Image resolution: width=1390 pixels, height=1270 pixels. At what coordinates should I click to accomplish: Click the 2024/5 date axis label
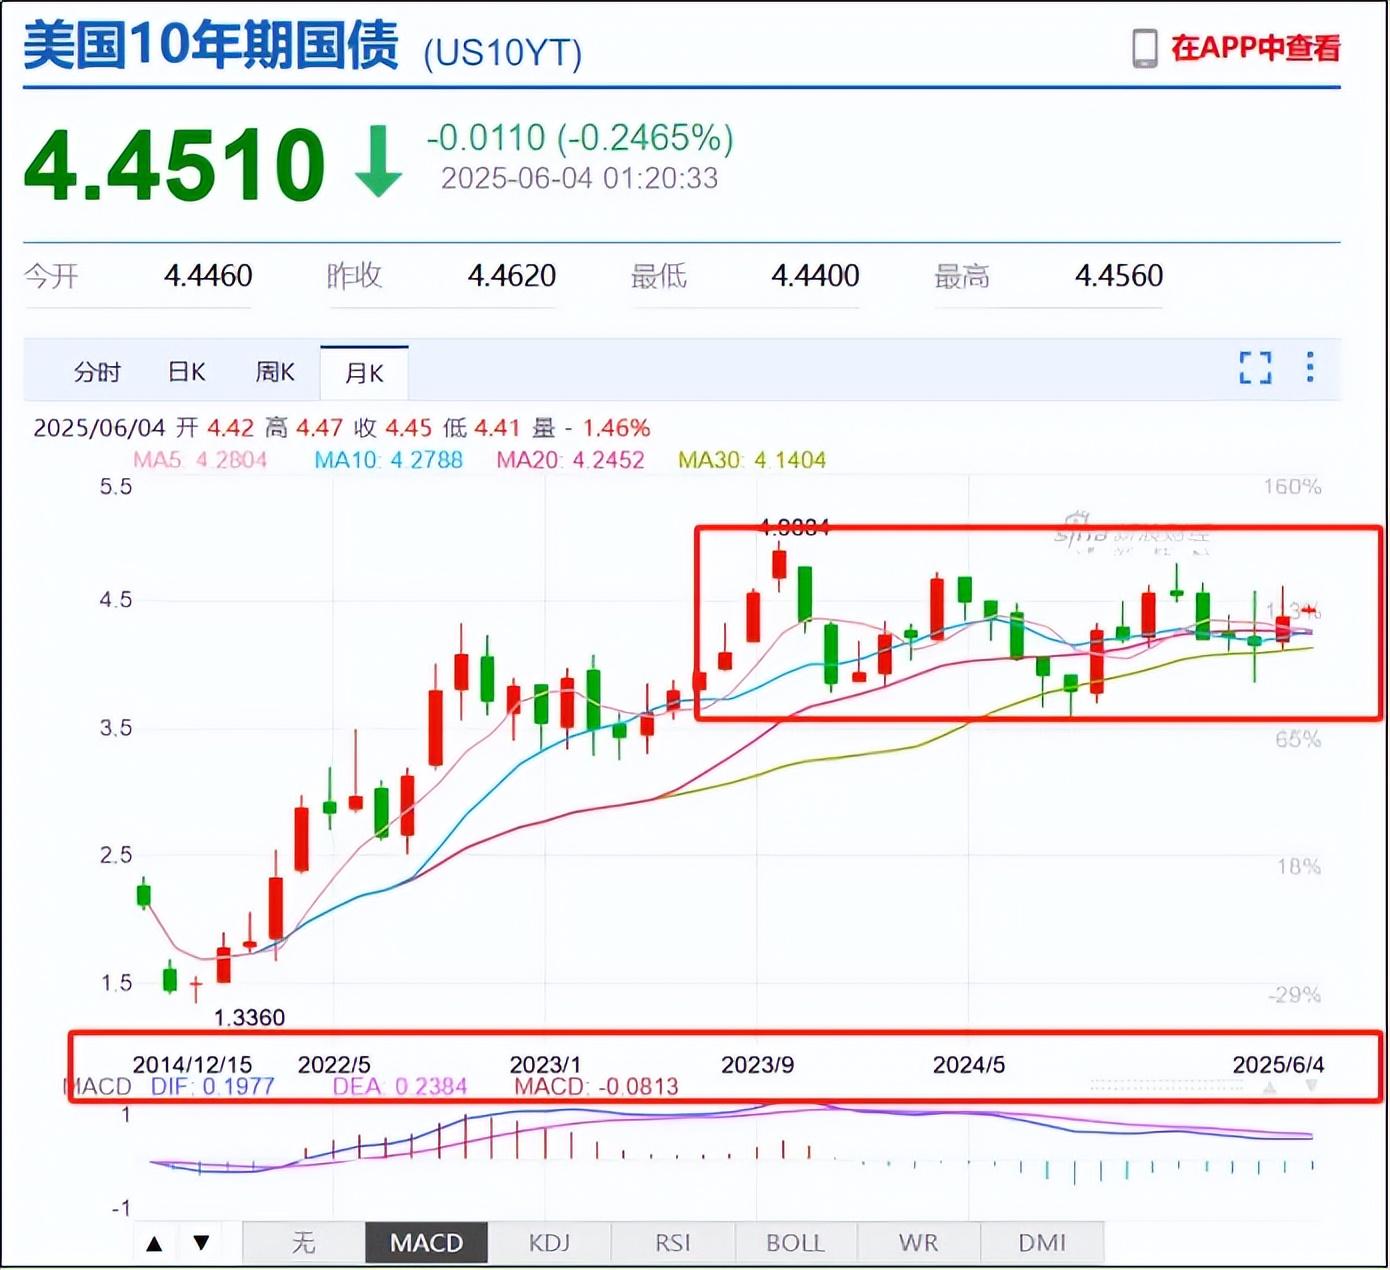point(969,1065)
